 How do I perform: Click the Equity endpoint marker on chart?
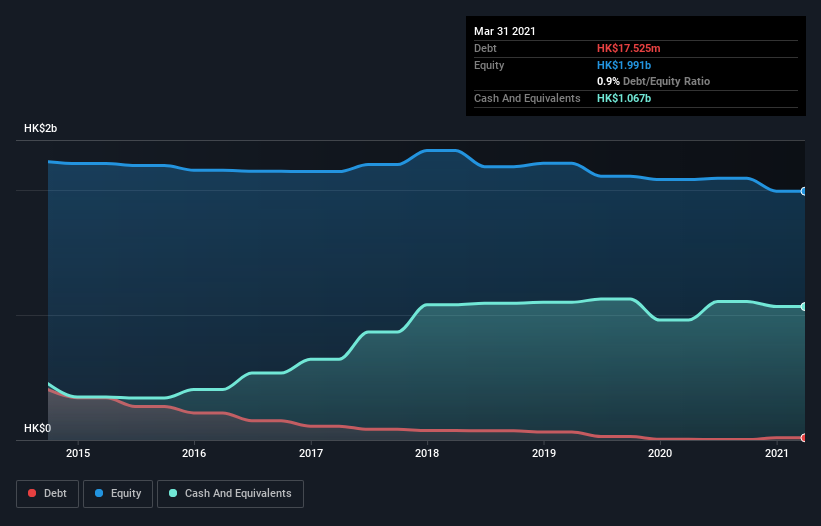pos(804,192)
